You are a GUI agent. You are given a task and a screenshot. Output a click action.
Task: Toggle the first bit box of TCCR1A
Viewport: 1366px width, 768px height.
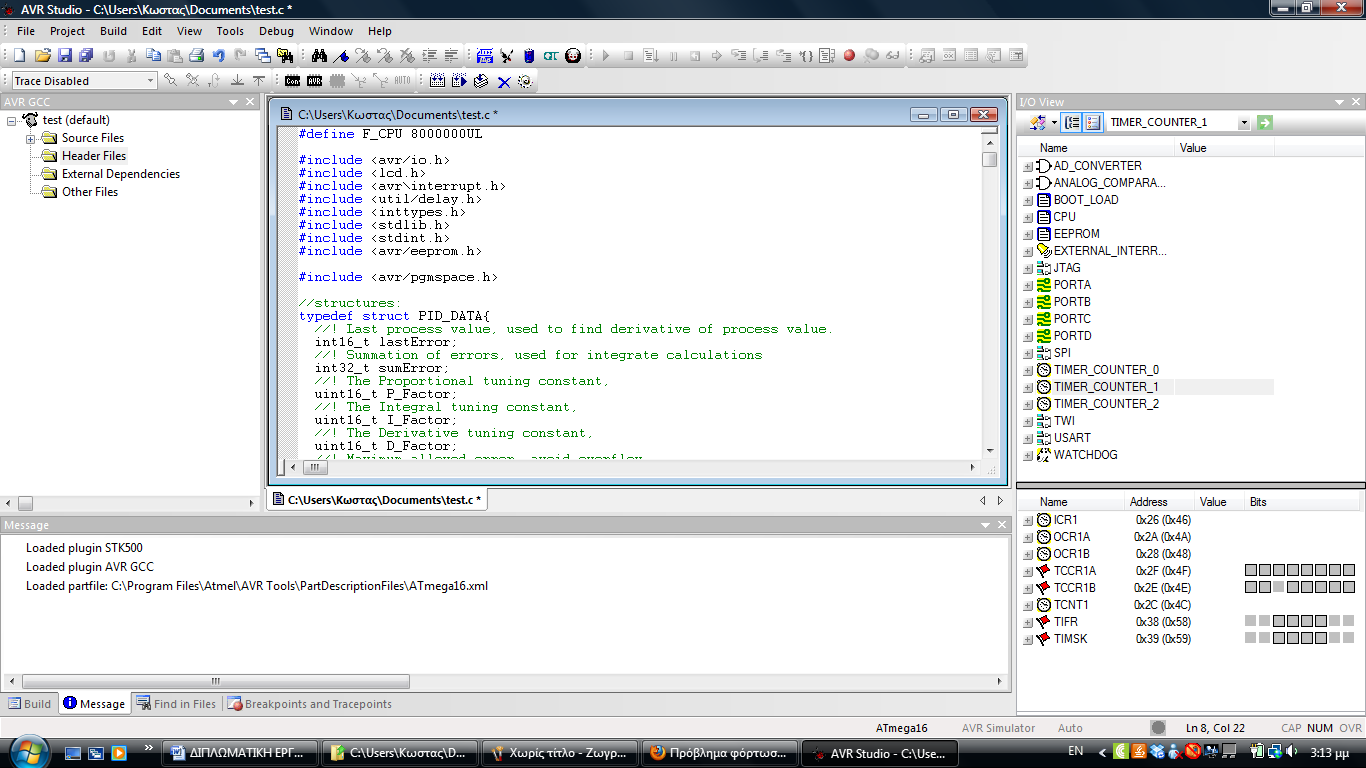[1251, 570]
